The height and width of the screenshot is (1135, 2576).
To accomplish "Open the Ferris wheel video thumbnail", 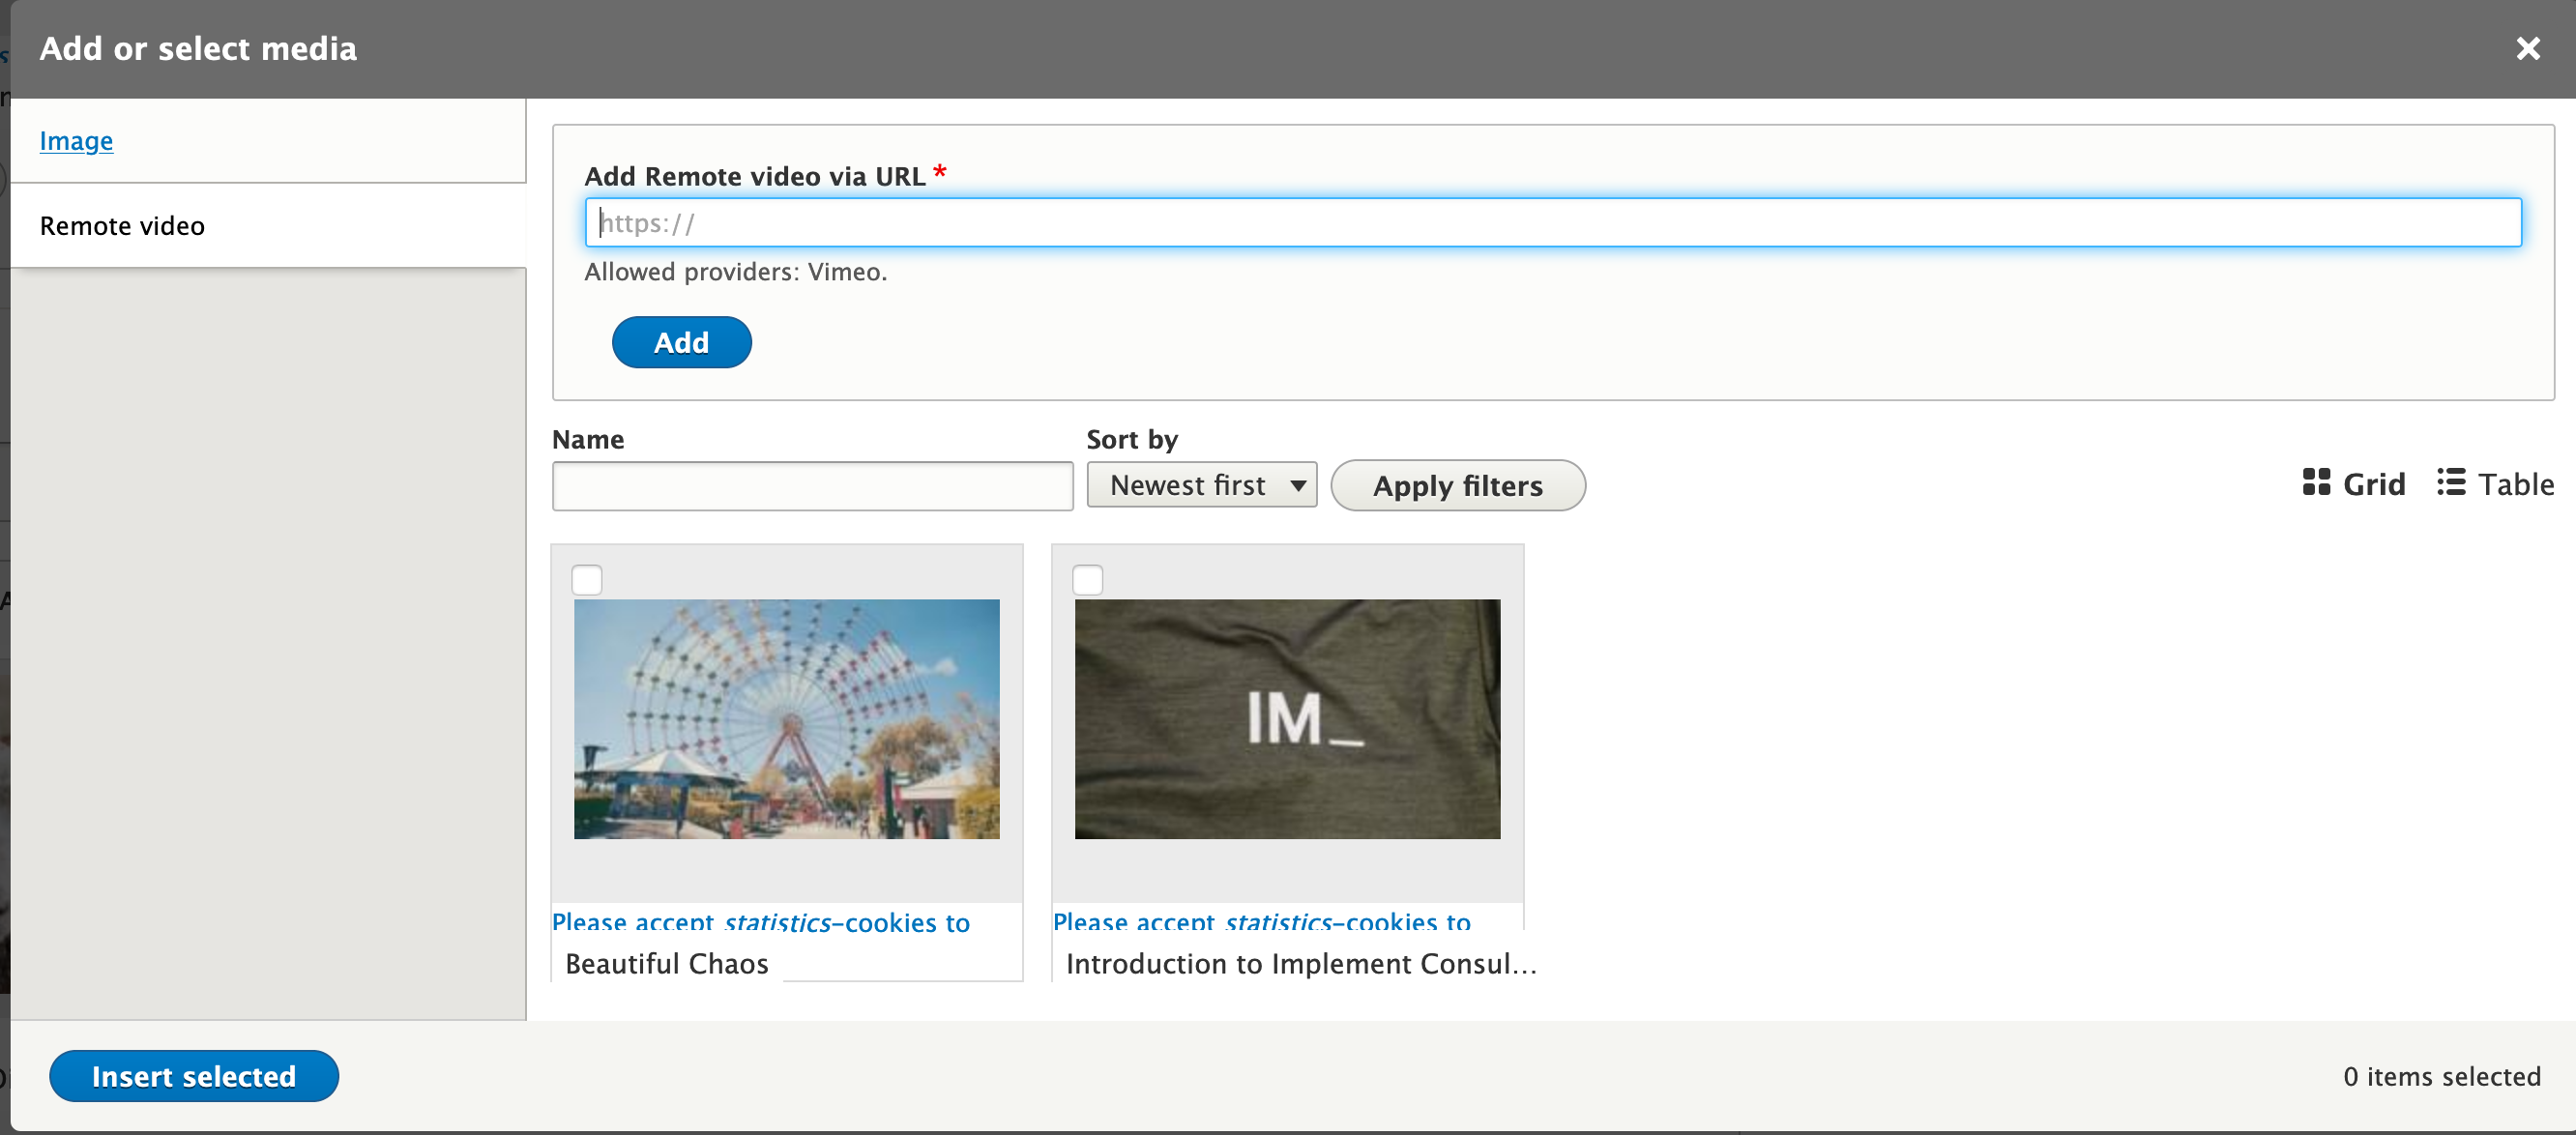I will tap(786, 718).
